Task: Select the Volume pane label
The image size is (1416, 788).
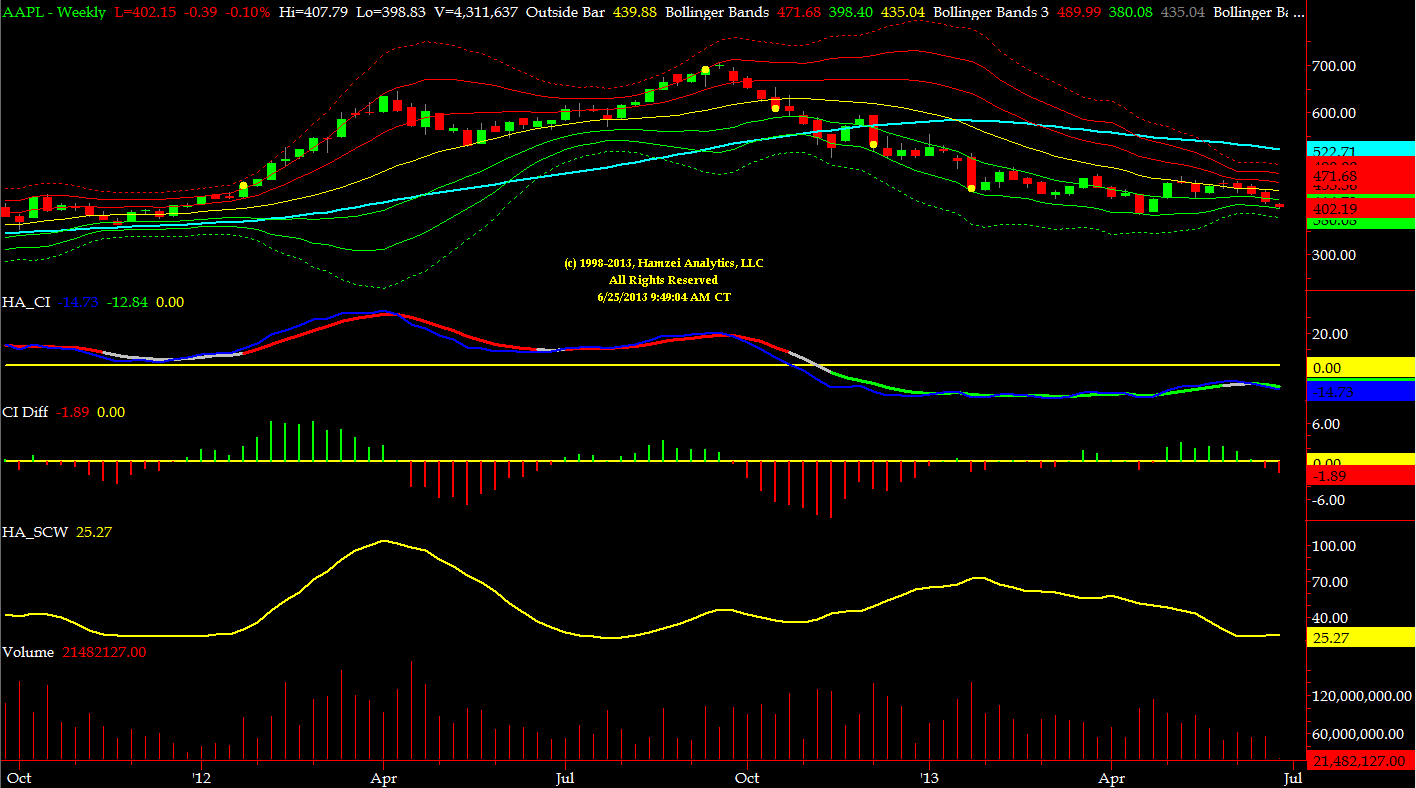Action: pos(28,652)
